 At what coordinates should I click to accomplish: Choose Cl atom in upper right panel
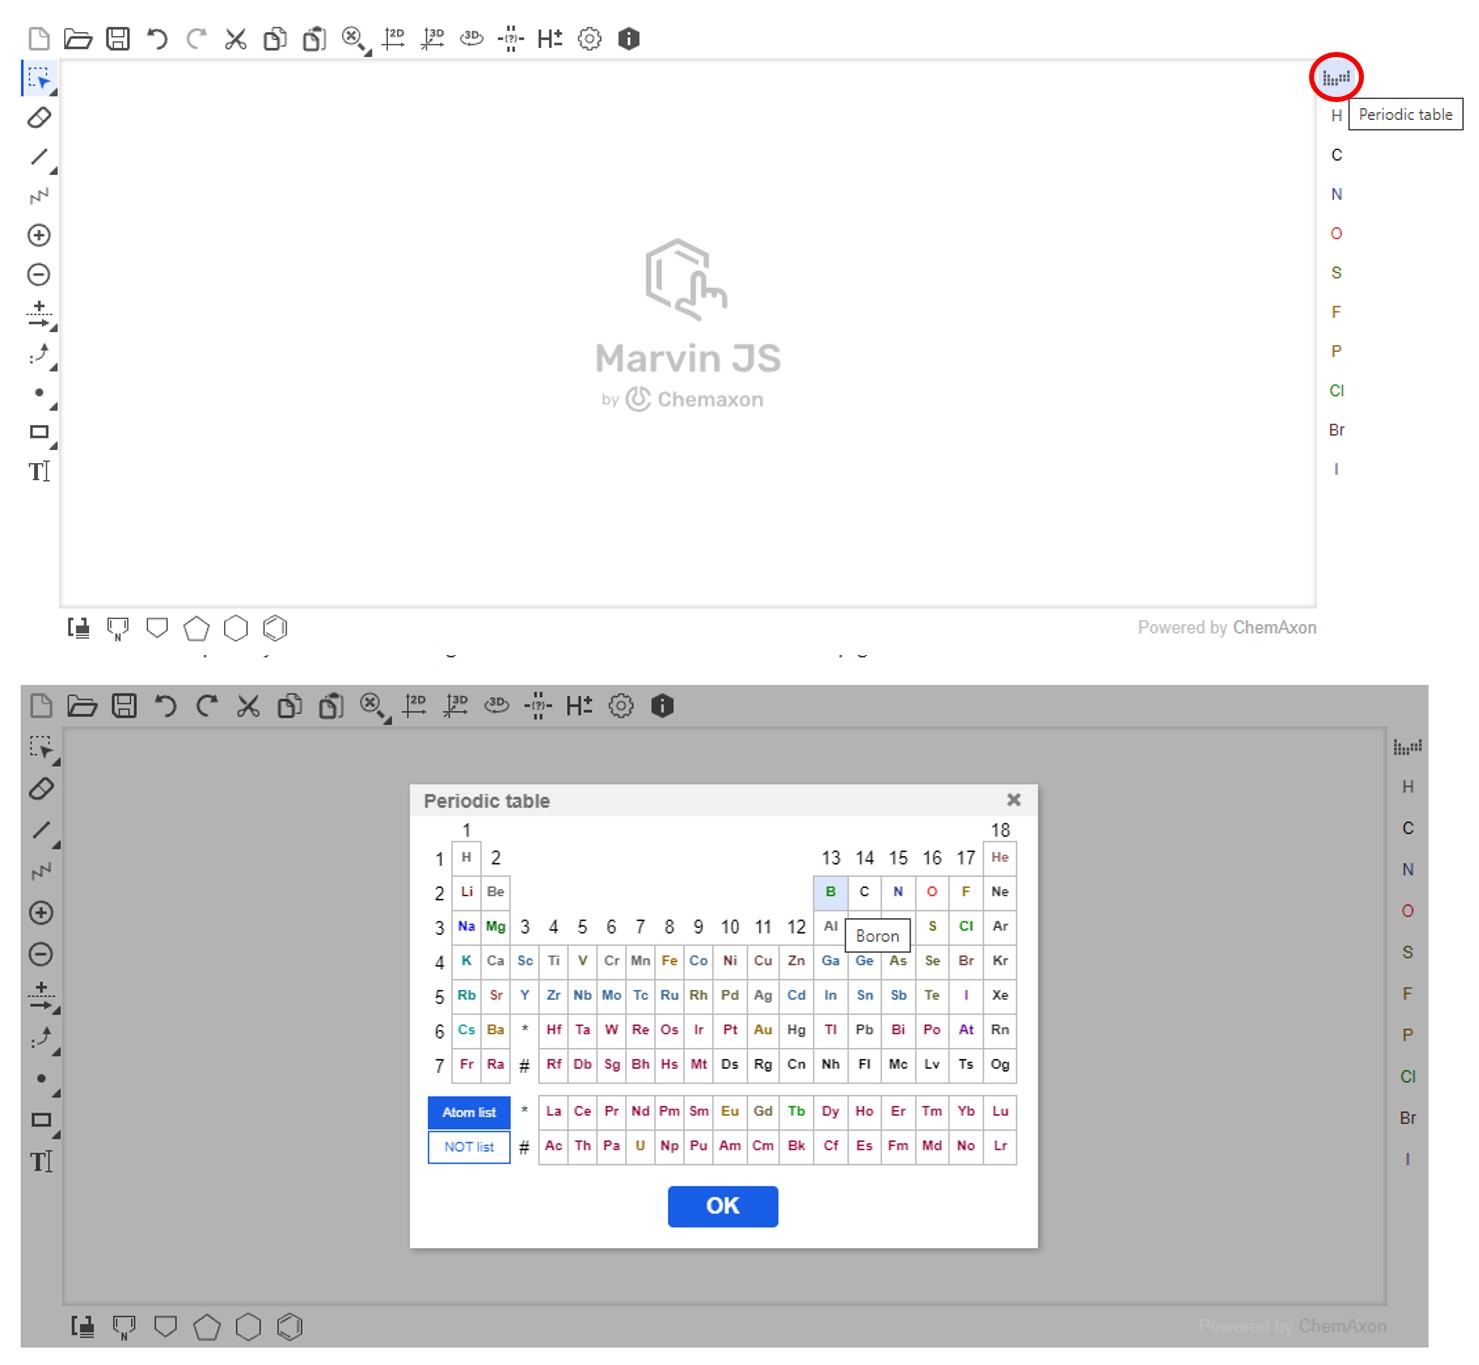coord(1337,391)
